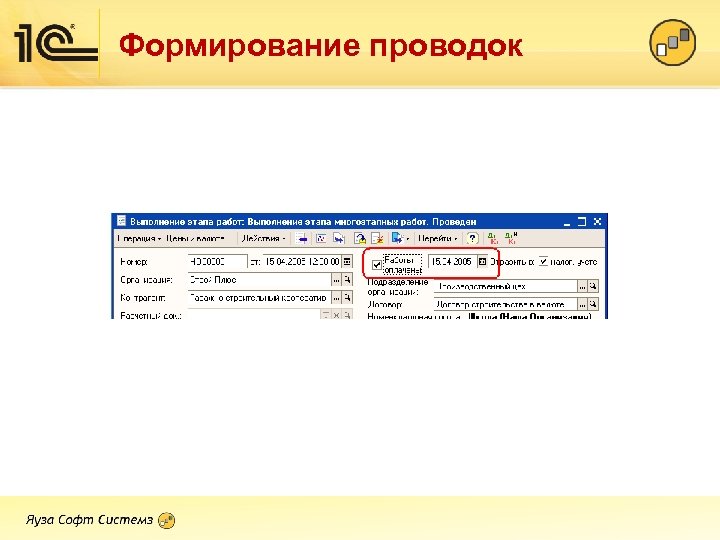Click the Подразделение организации field
The width and height of the screenshot is (720, 540).
(506, 287)
